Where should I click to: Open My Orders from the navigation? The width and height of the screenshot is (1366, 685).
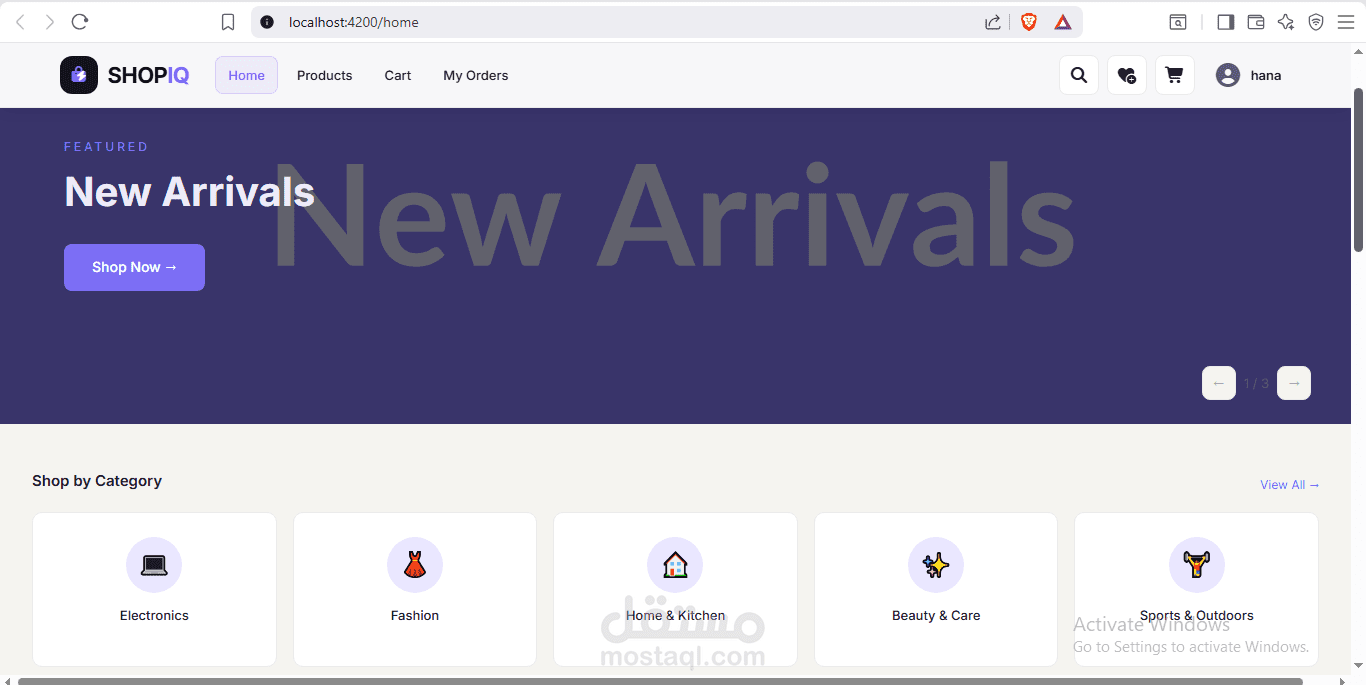tap(475, 75)
